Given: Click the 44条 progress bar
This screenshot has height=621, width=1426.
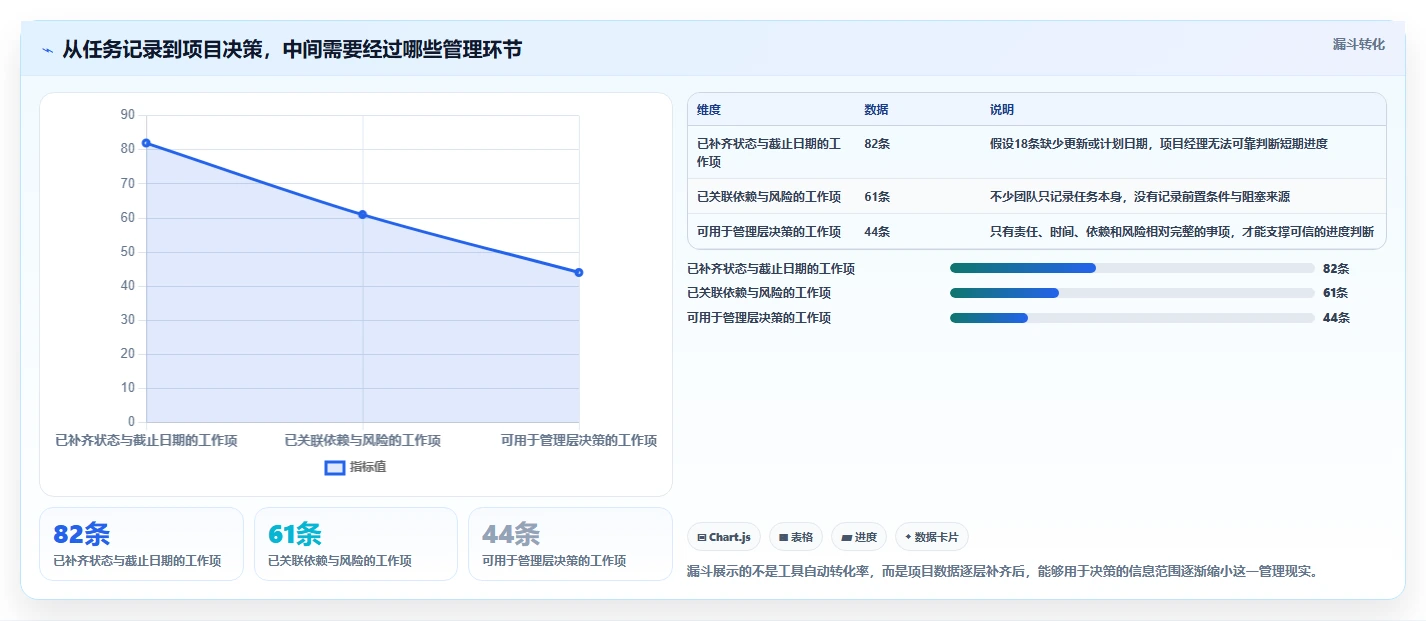Looking at the screenshot, I should tap(1132, 318).
